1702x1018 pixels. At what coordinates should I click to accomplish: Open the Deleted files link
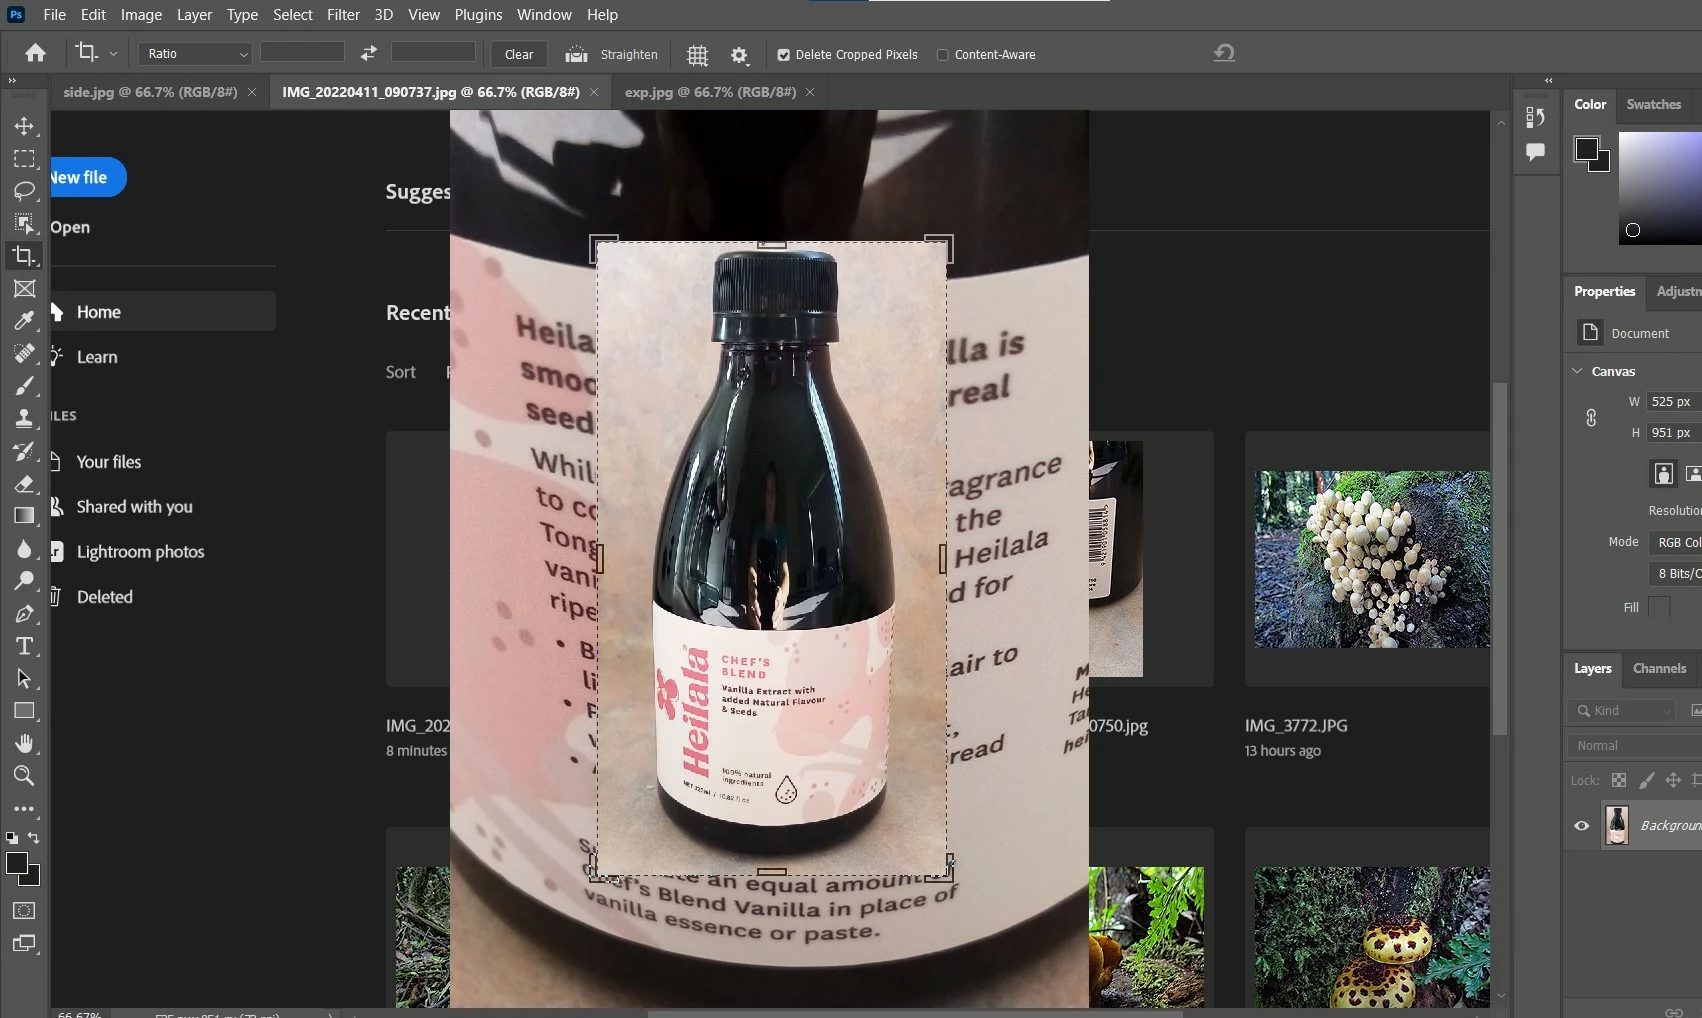(x=104, y=597)
